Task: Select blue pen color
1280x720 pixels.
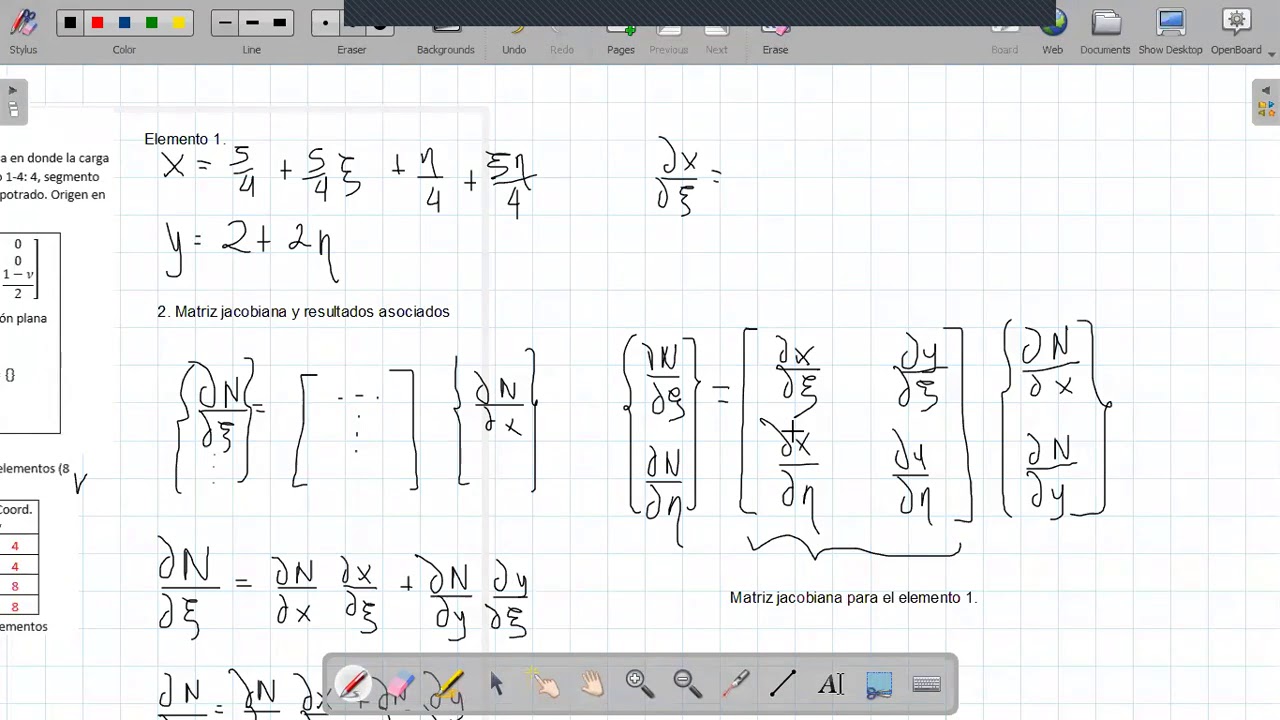Action: coord(124,23)
